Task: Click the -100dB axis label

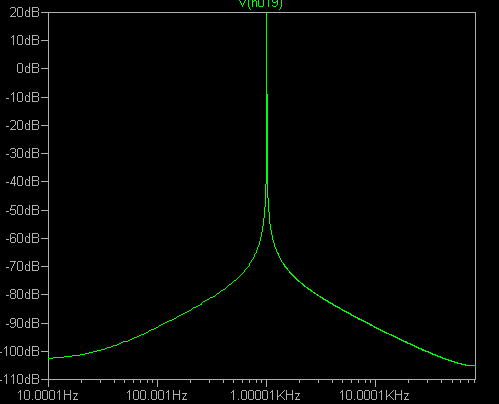Action: (x=20, y=351)
